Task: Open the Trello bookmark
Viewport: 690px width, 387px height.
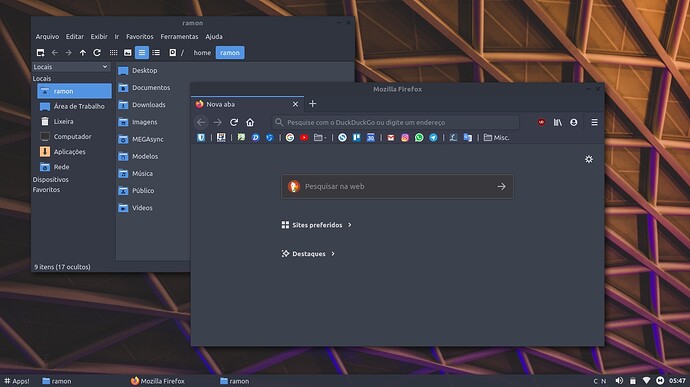Action: [x=356, y=138]
